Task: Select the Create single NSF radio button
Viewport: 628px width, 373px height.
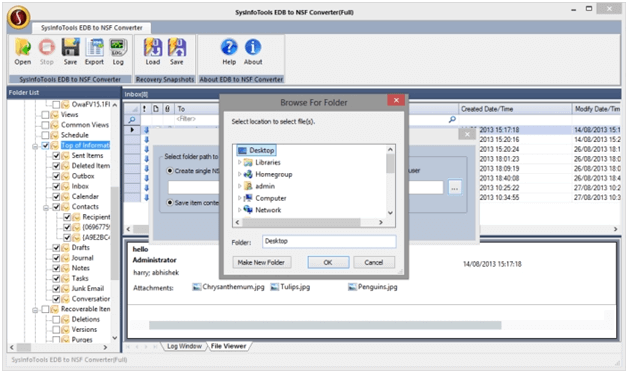Action: coord(170,171)
